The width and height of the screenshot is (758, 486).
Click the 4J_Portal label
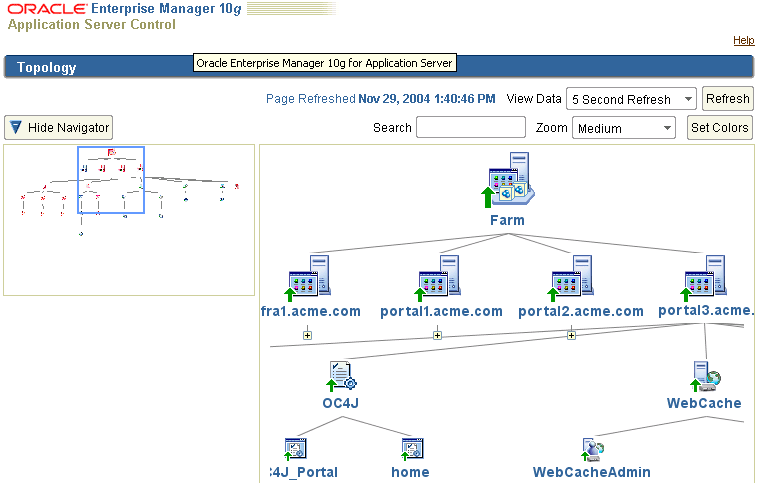click(304, 472)
